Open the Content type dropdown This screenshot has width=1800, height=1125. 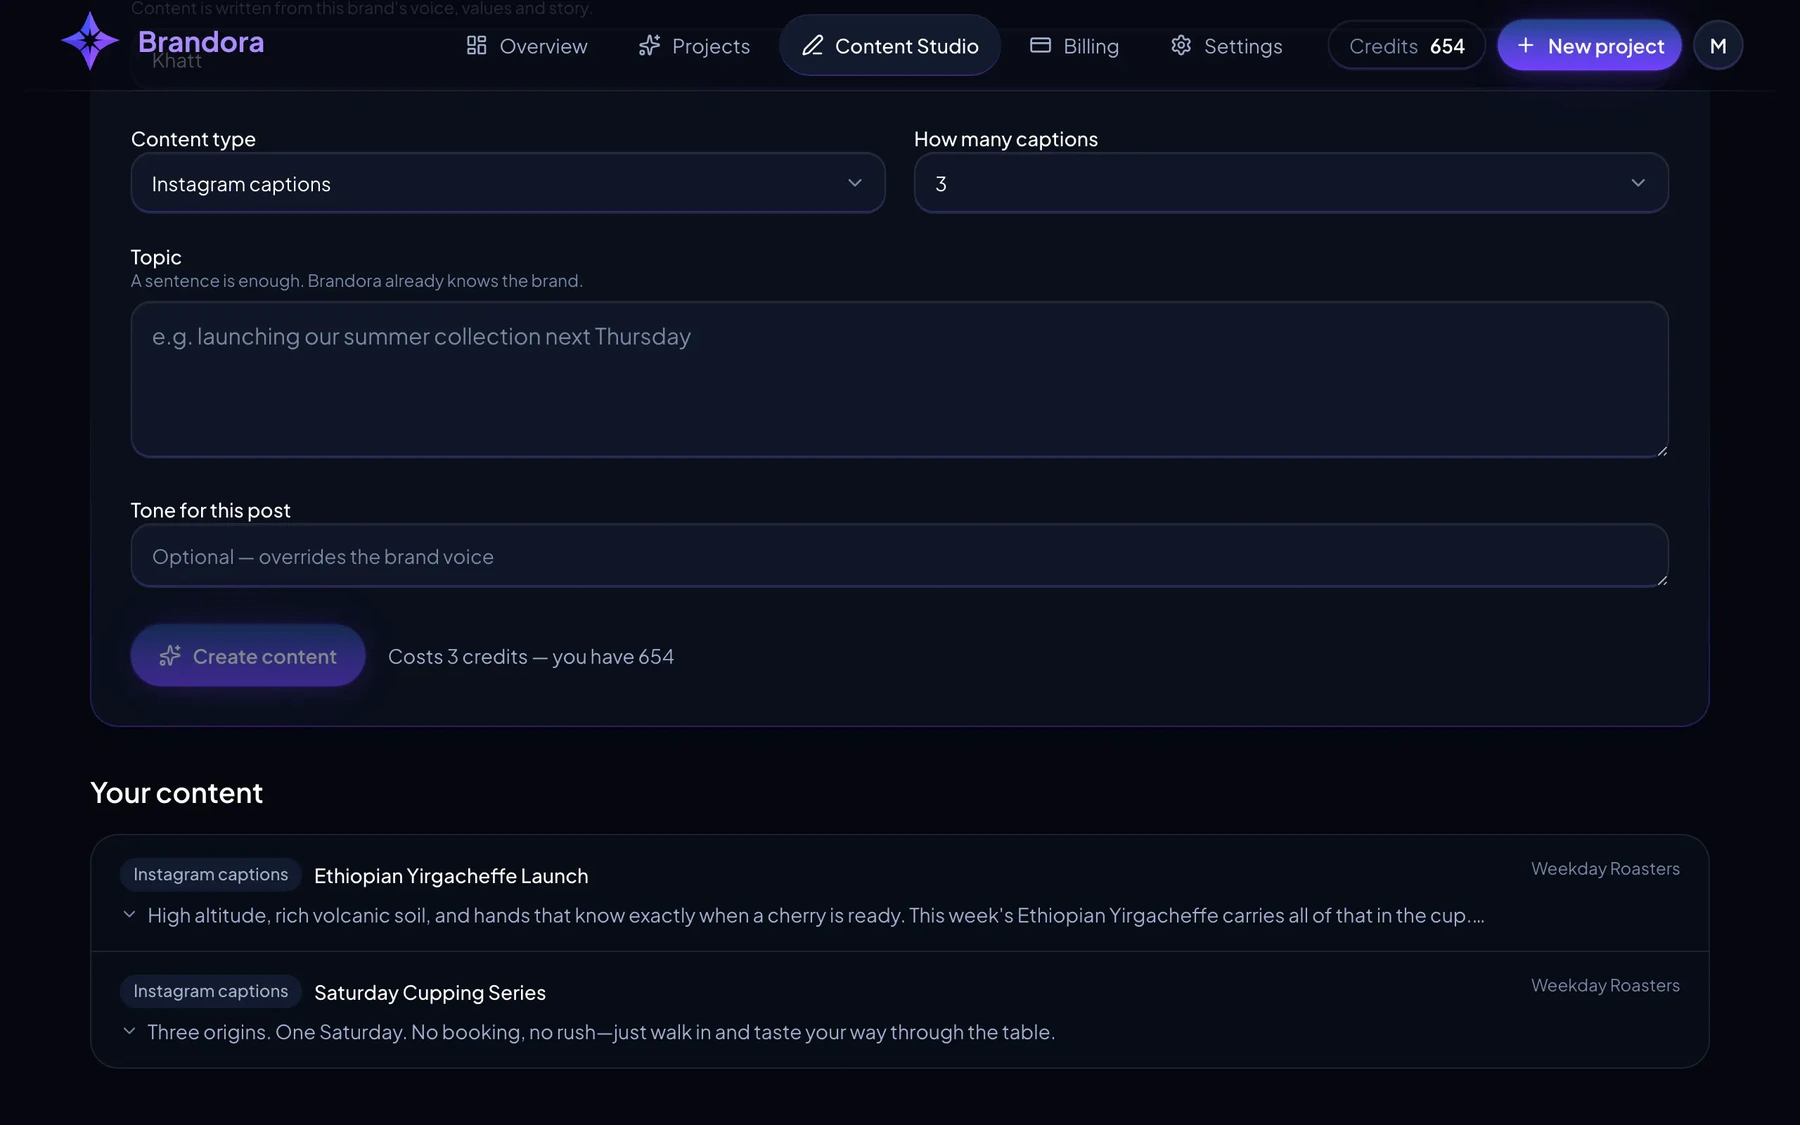[x=508, y=183]
